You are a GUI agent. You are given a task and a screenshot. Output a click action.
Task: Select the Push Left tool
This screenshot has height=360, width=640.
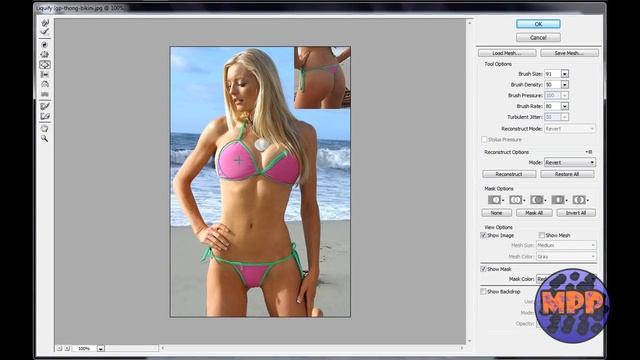pyautogui.click(x=45, y=74)
